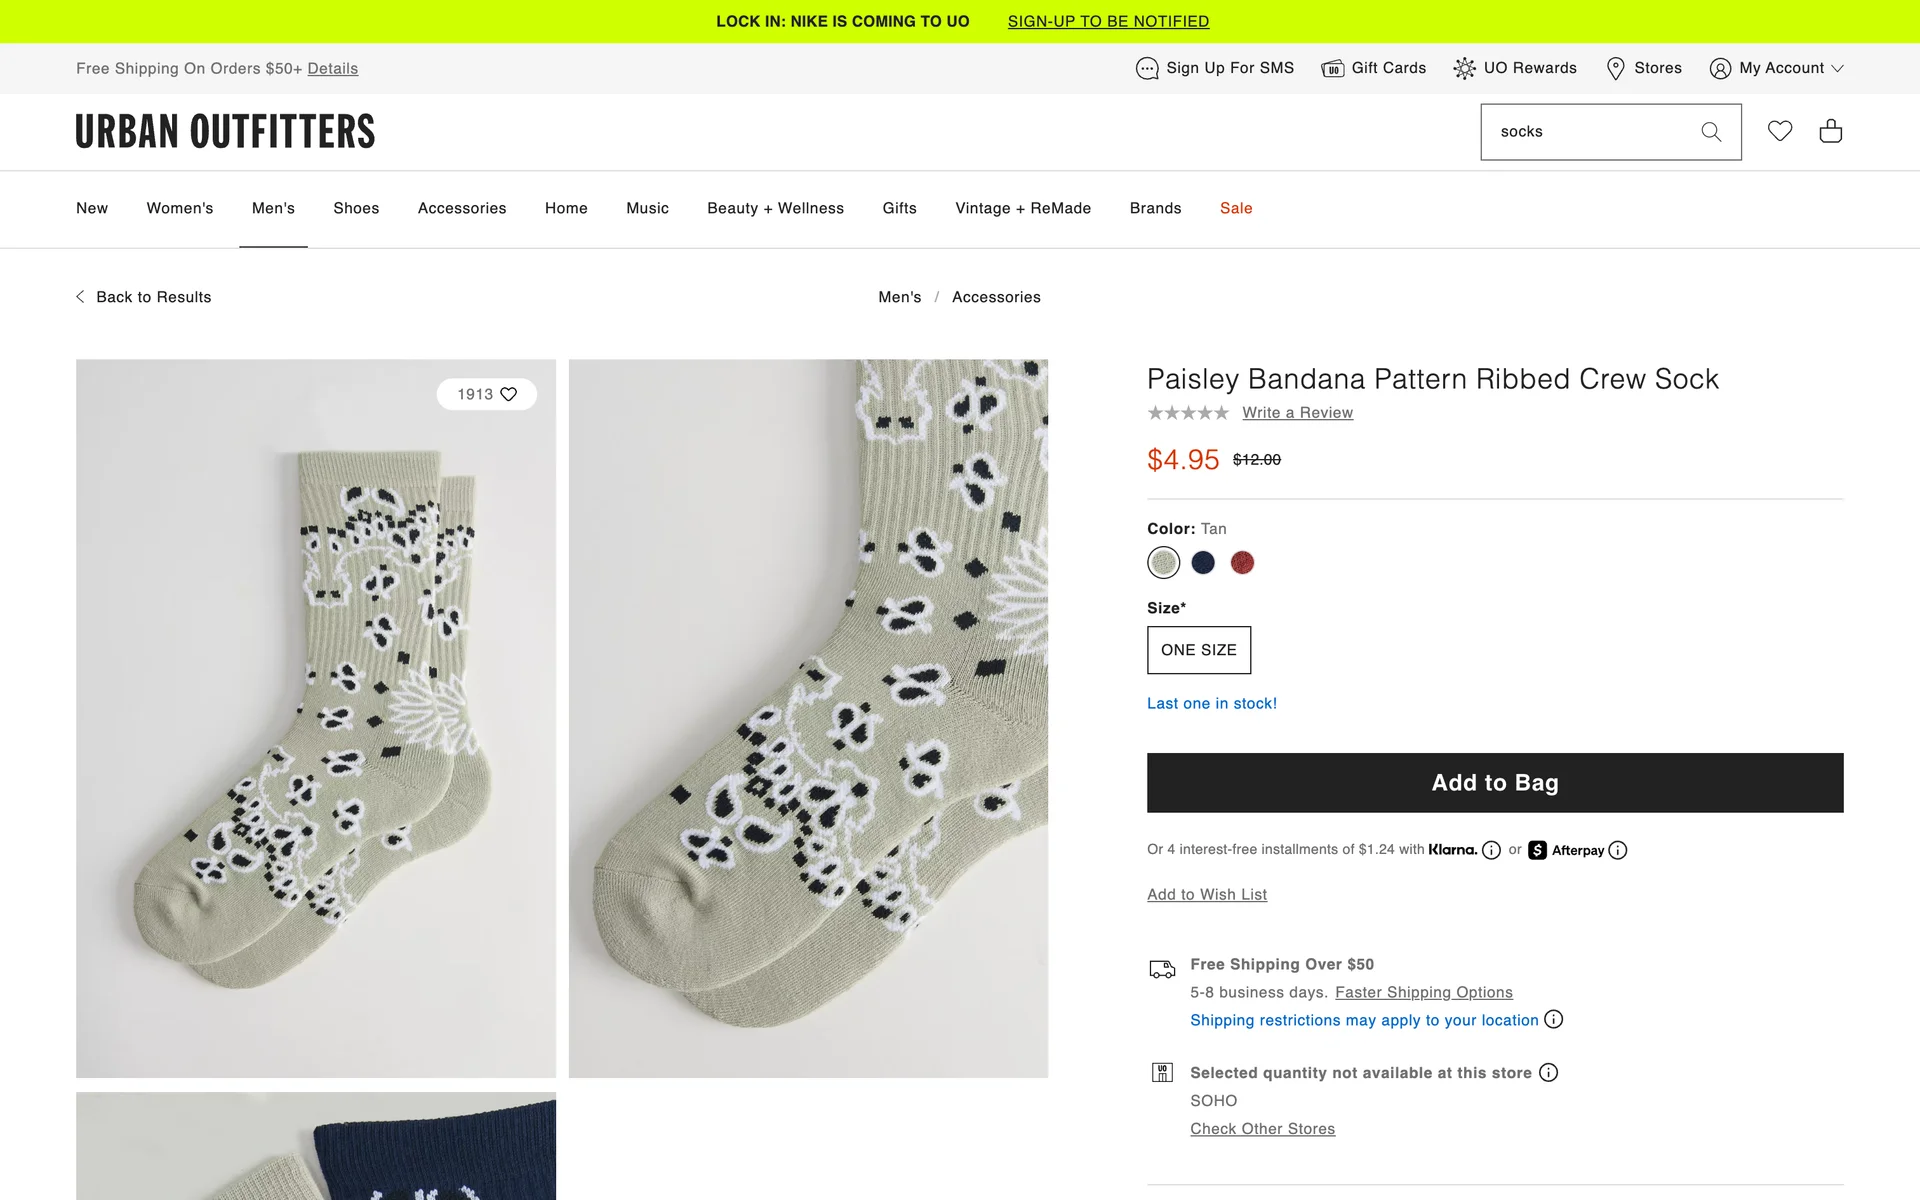
Task: Click the Write a Review link
Action: (1297, 413)
